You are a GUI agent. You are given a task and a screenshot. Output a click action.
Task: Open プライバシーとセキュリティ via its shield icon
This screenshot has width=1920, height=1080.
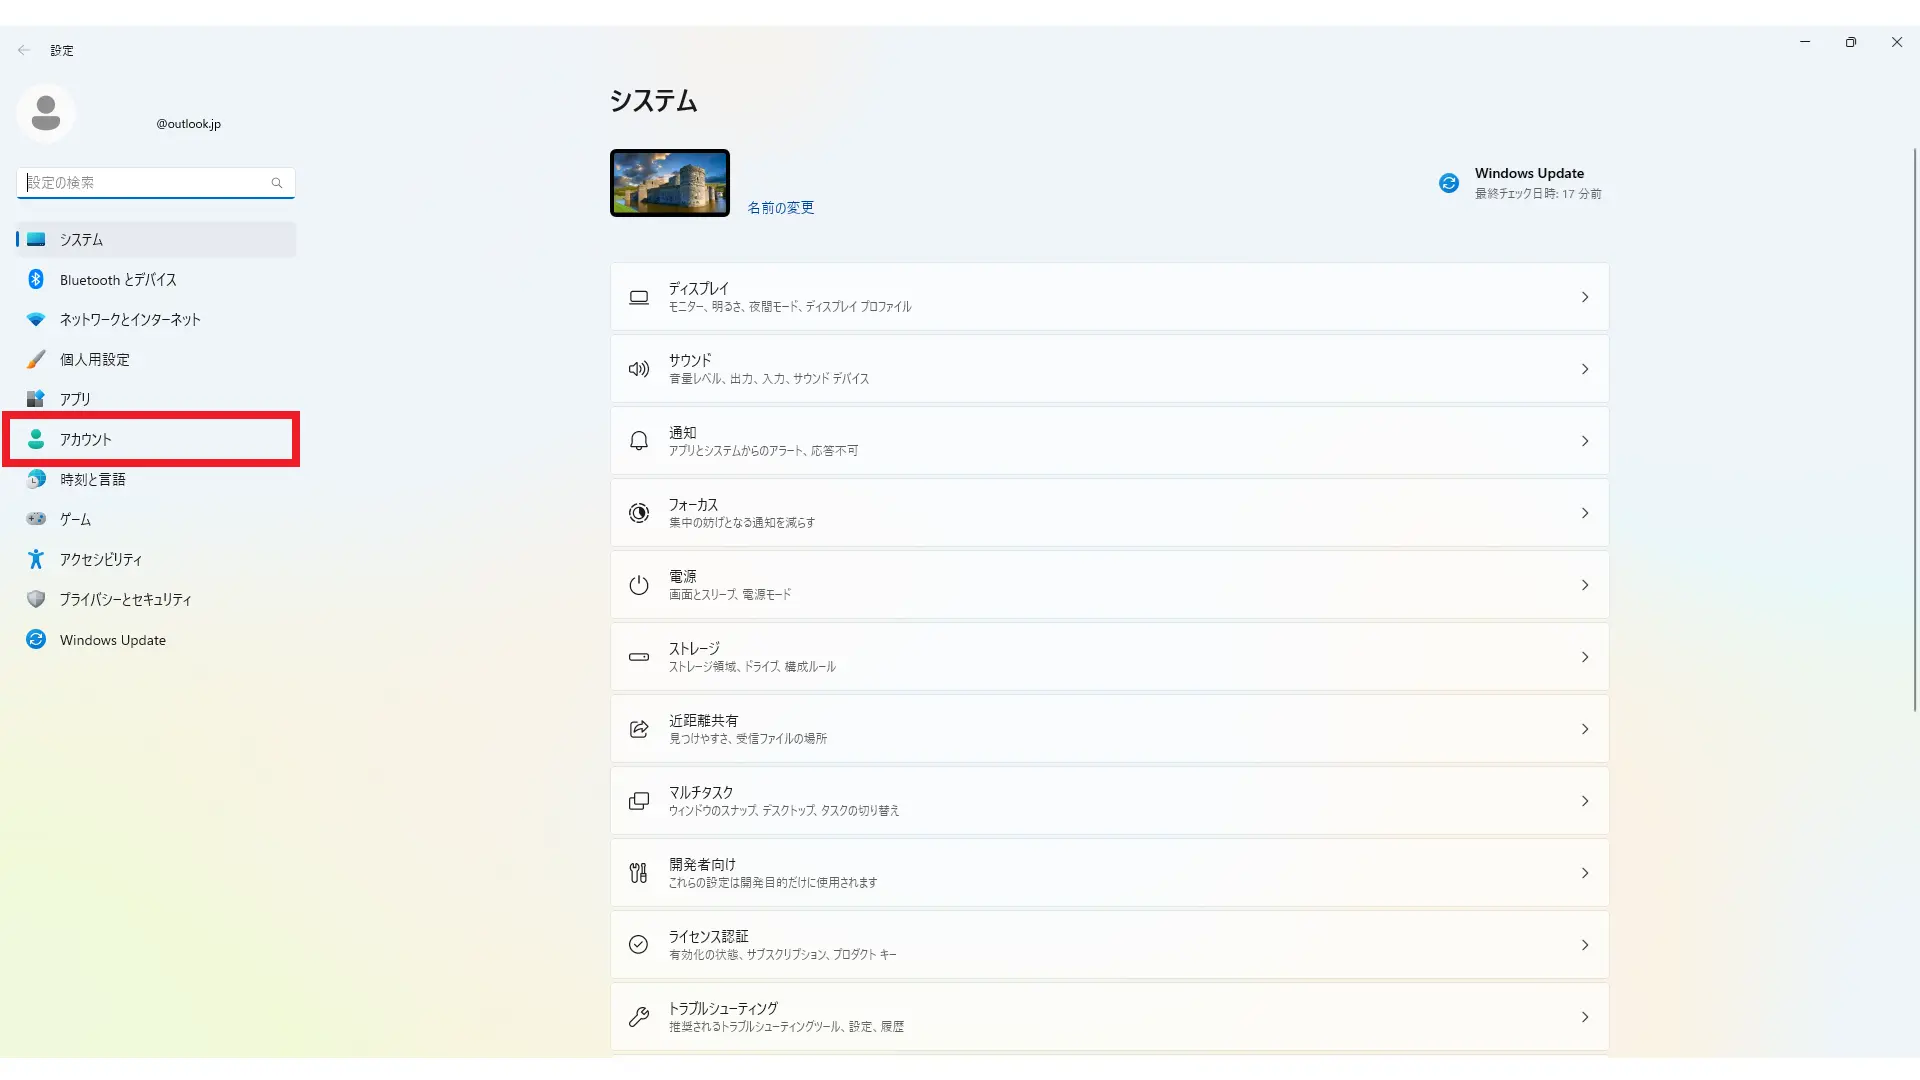point(36,599)
